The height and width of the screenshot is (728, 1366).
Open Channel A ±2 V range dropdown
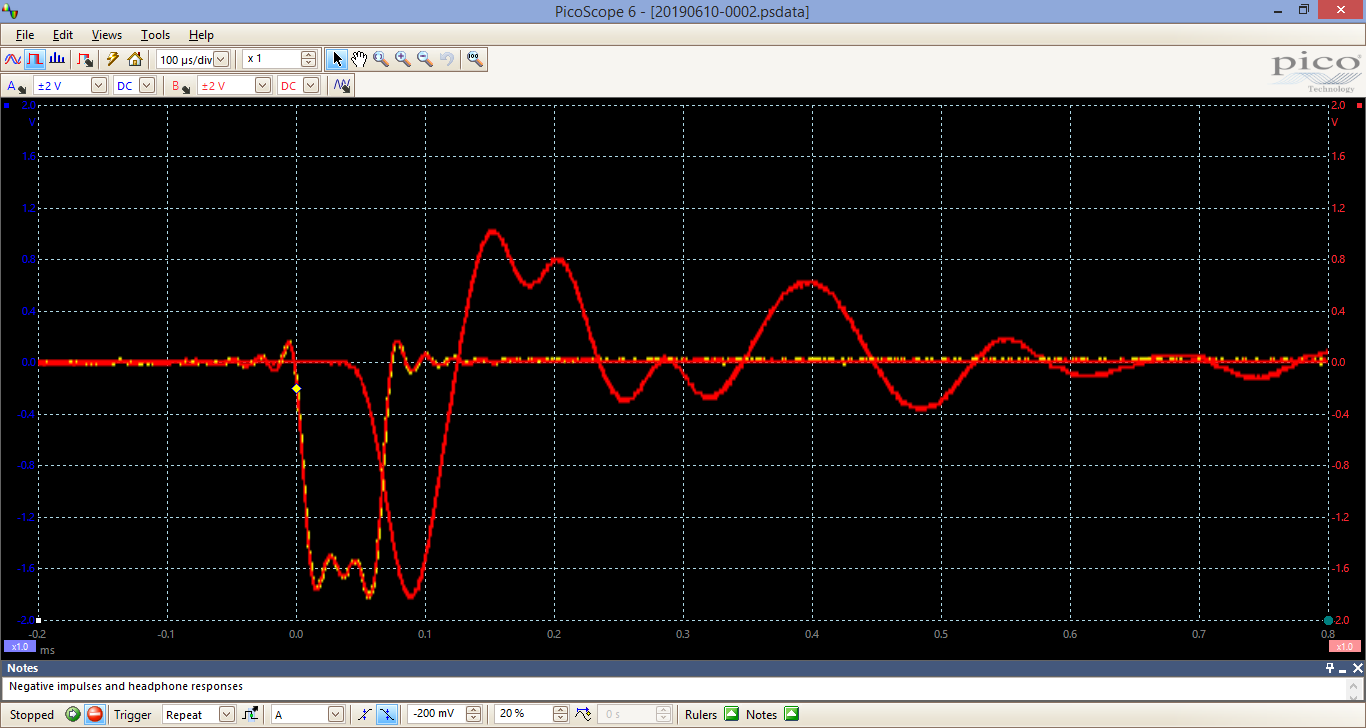[99, 86]
